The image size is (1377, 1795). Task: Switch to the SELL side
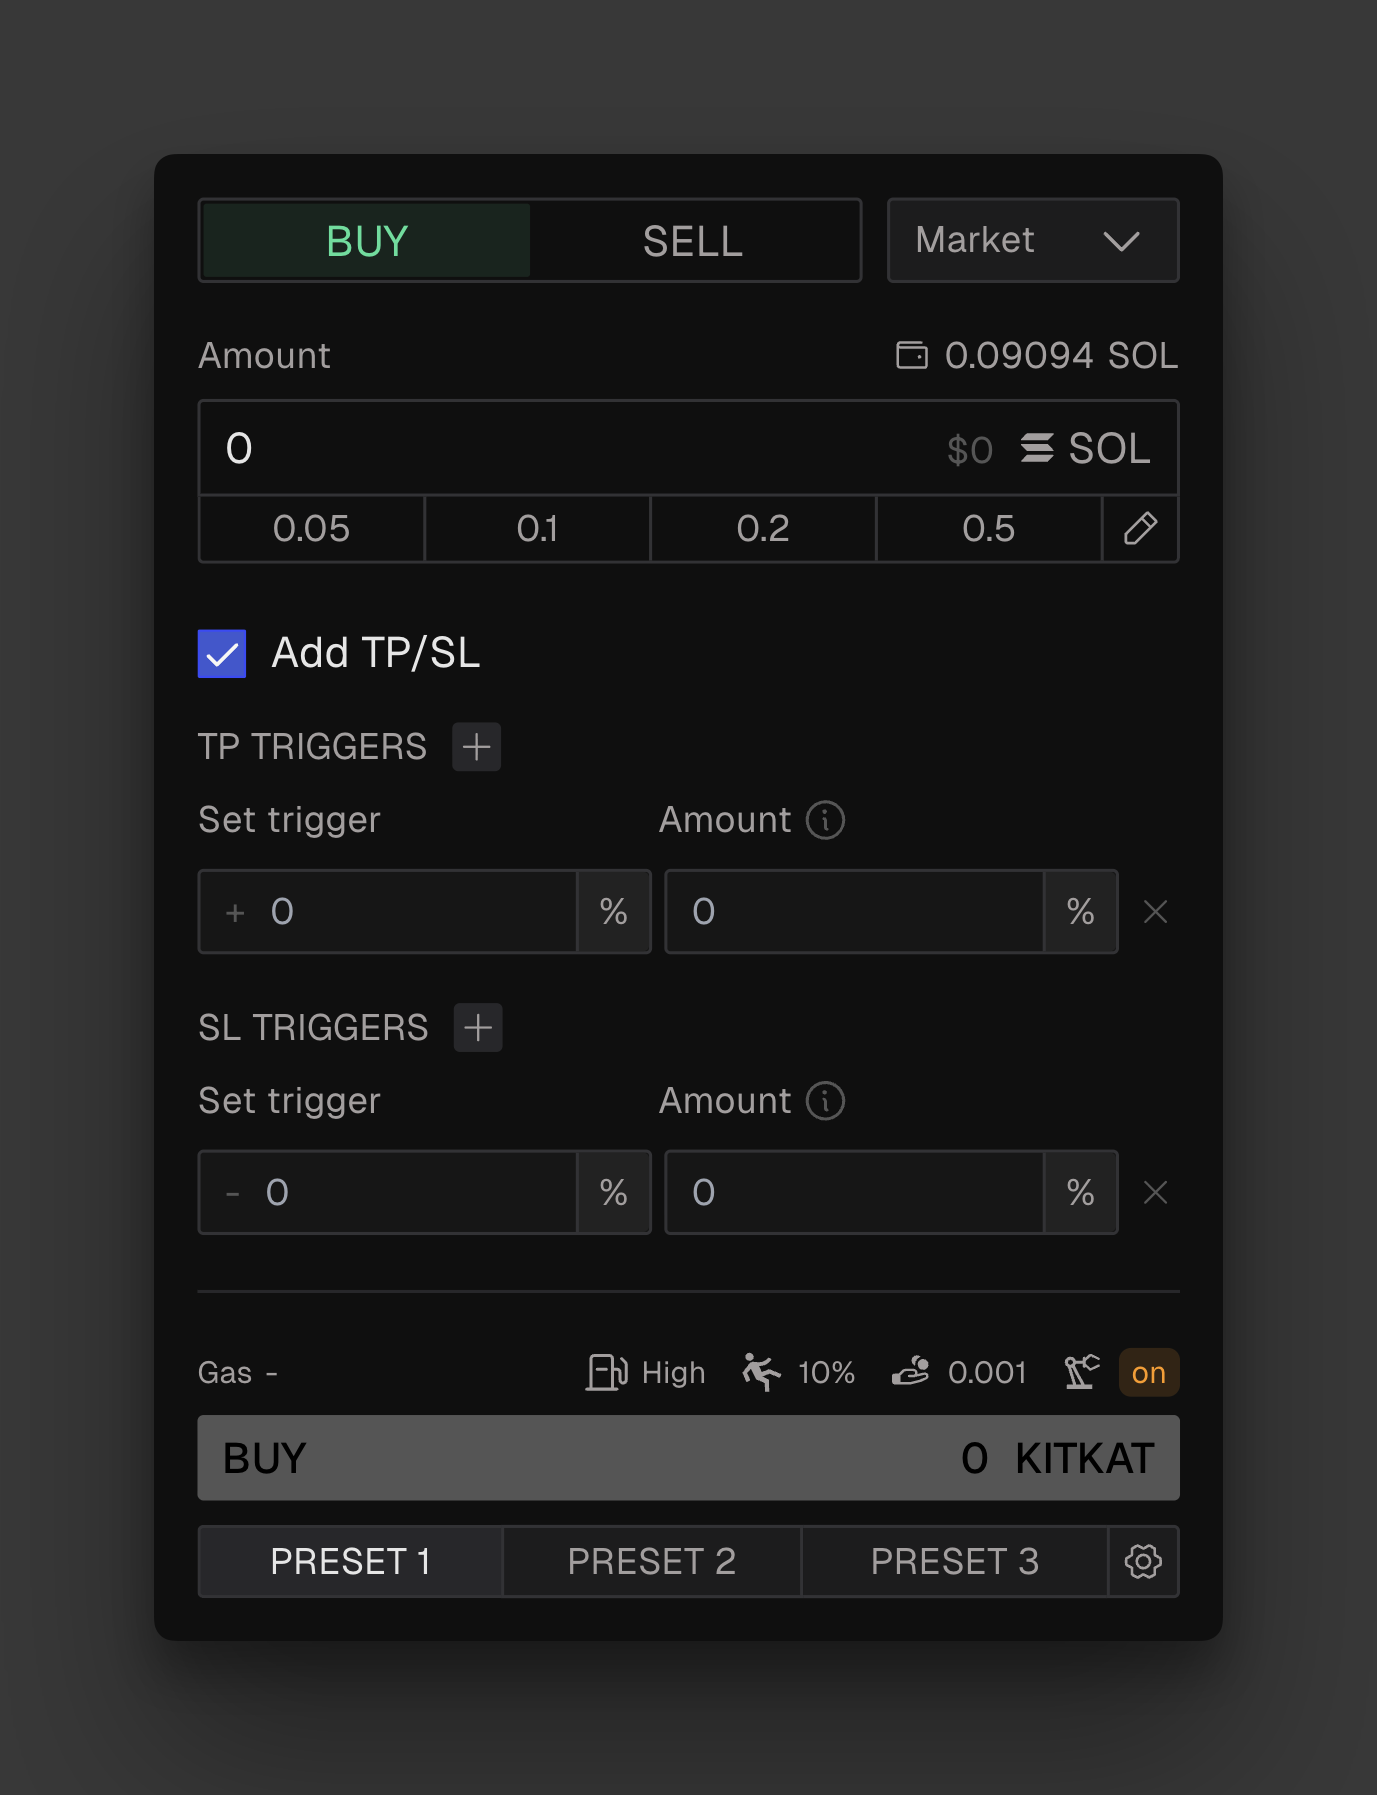coord(693,241)
